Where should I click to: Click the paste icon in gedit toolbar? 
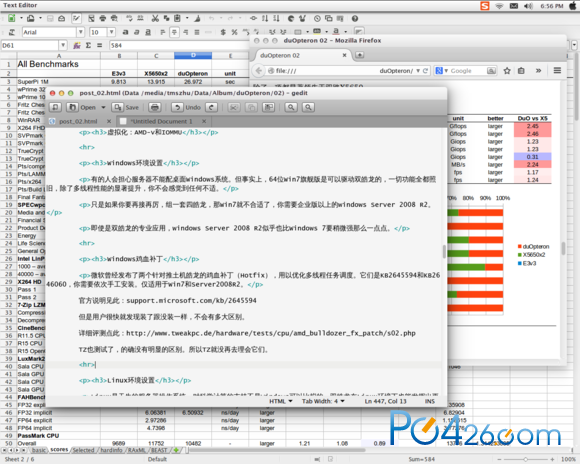pos(269,107)
